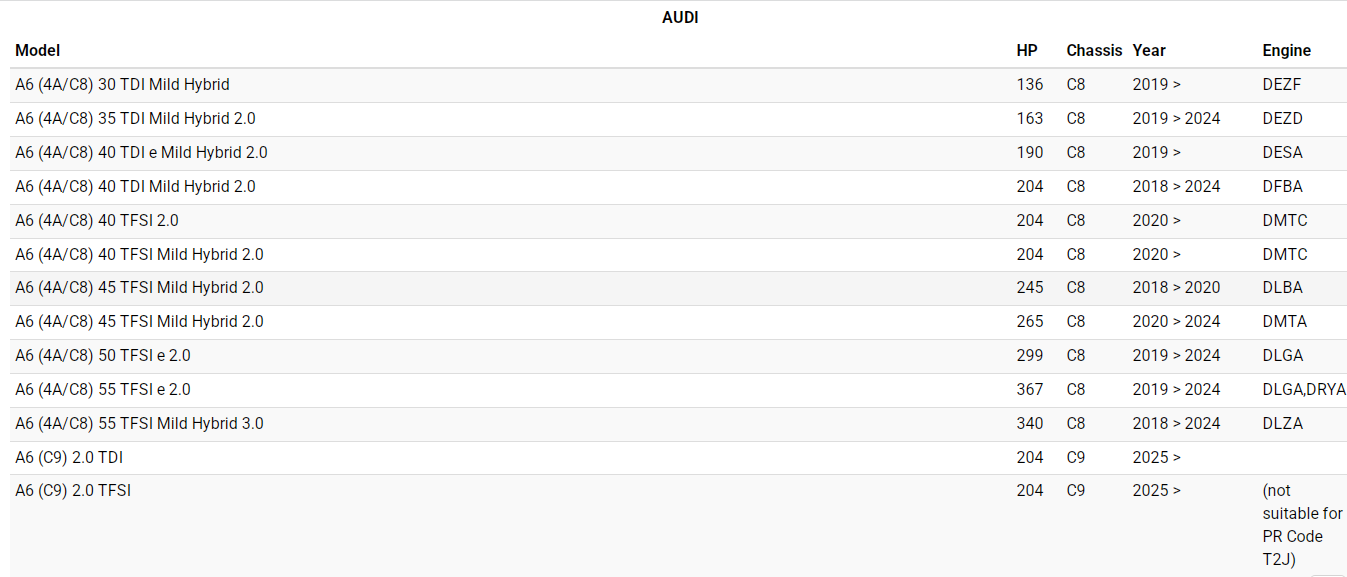The height and width of the screenshot is (577, 1347).
Task: Select the A6 35 TDI Mild Hybrid 2.0 row
Action: tap(135, 119)
